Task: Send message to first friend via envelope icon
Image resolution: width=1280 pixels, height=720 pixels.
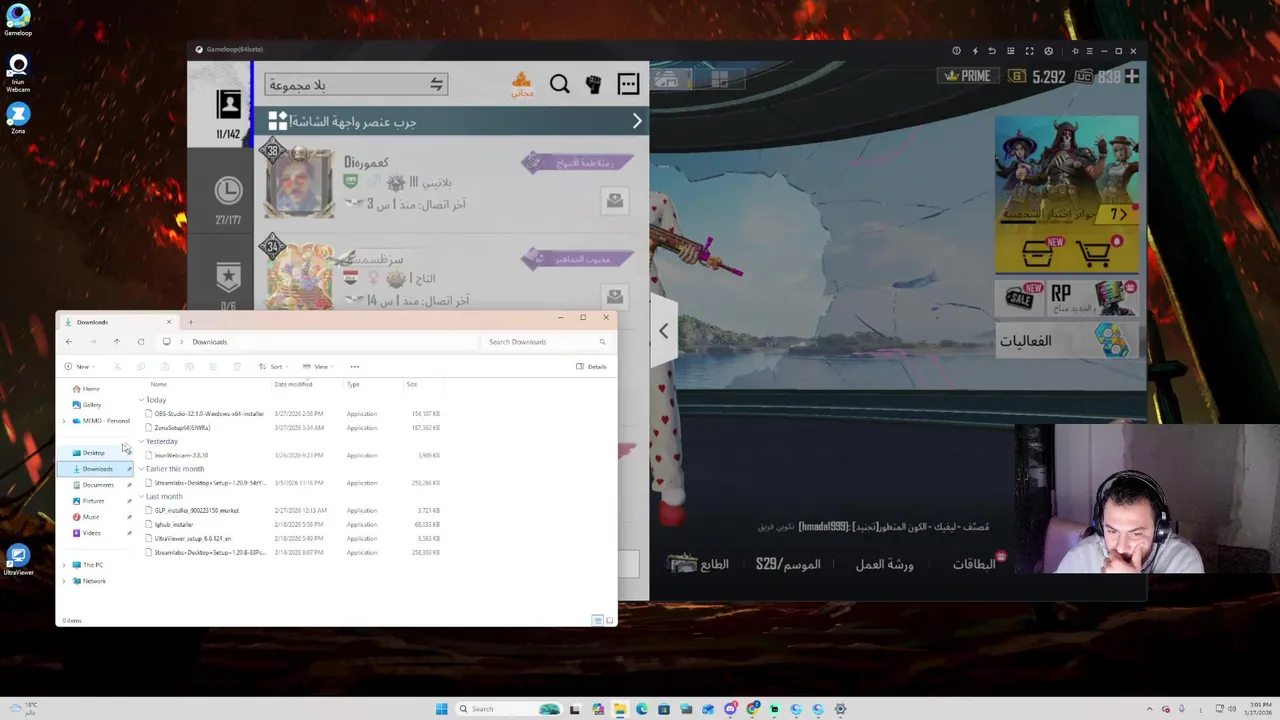Action: (x=615, y=200)
